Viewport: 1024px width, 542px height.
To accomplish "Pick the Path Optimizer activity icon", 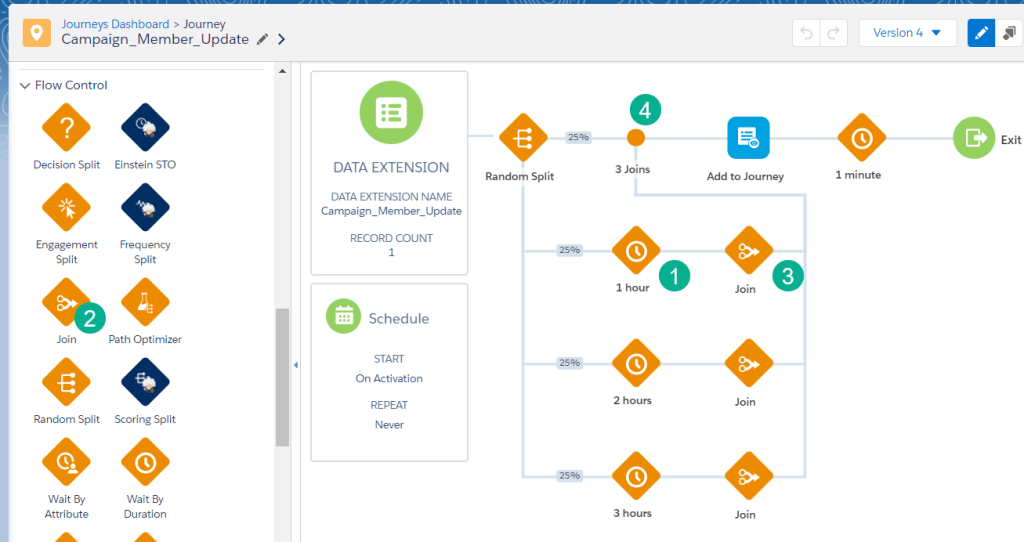I will click(145, 303).
